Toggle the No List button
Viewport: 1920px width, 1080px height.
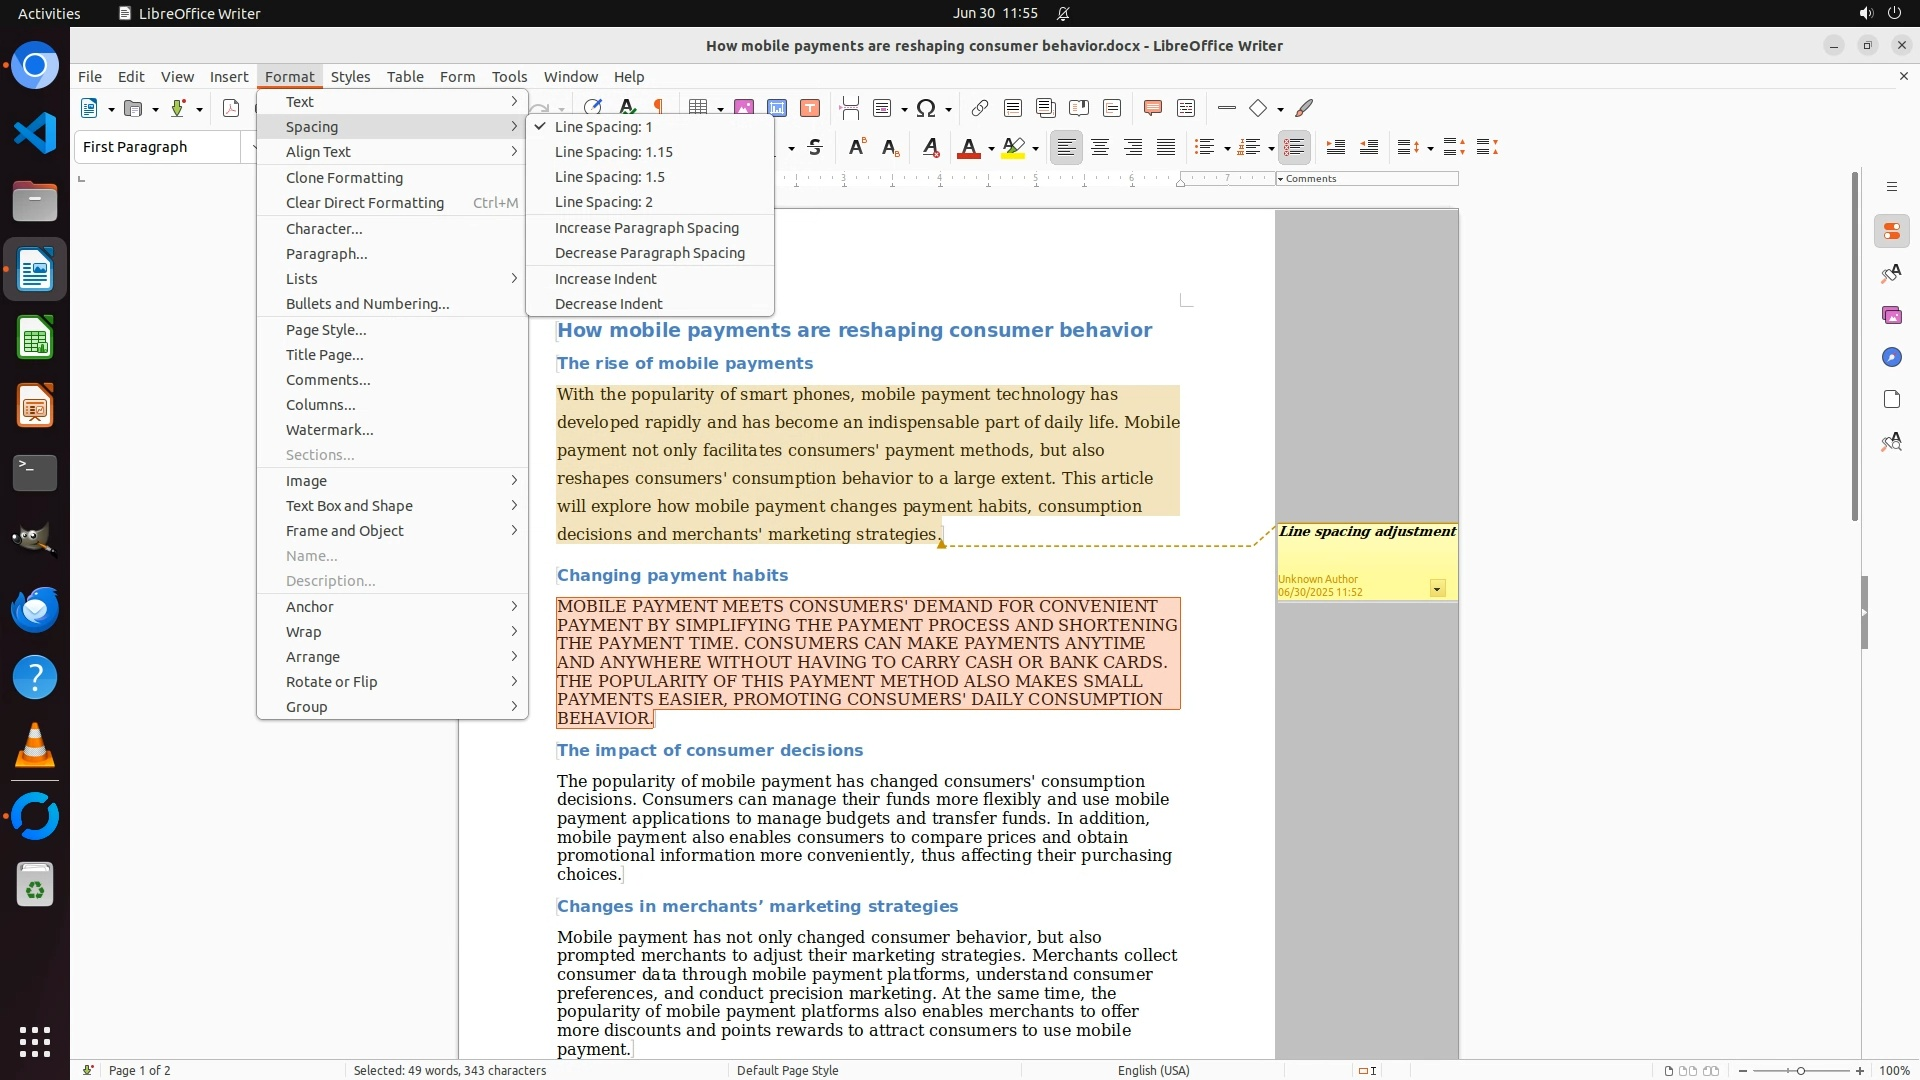[x=1294, y=148]
